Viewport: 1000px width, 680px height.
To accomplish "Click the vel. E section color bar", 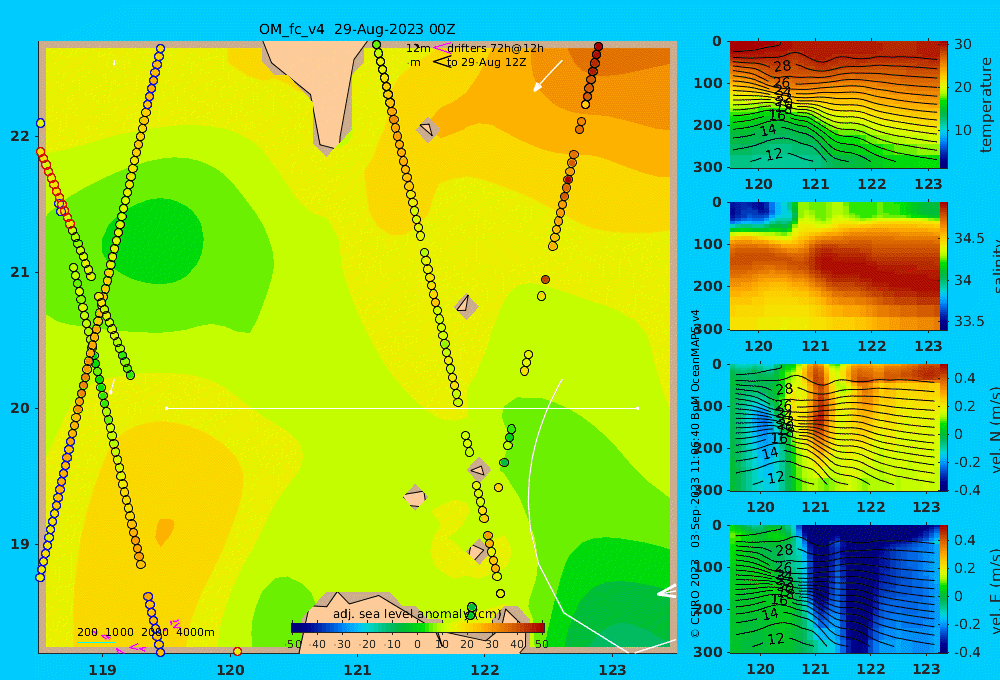I will click(944, 589).
